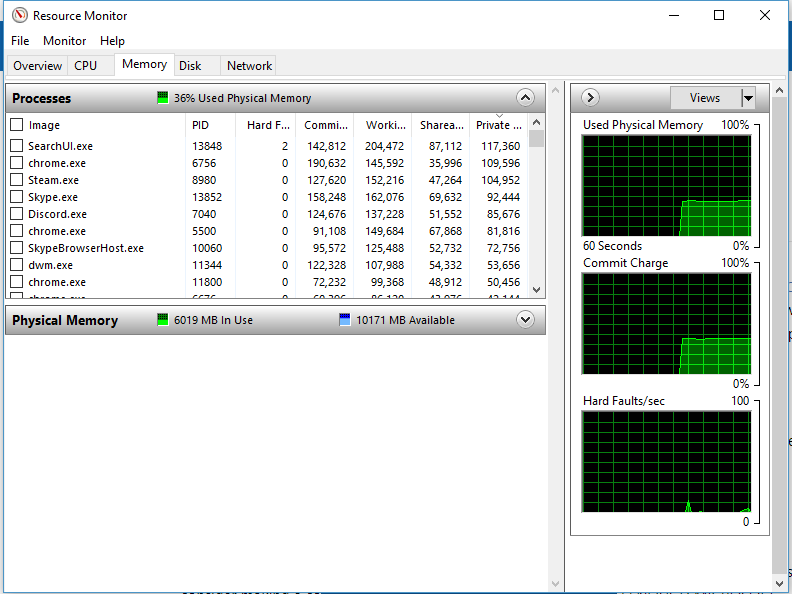Open the File menu

click(x=20, y=41)
